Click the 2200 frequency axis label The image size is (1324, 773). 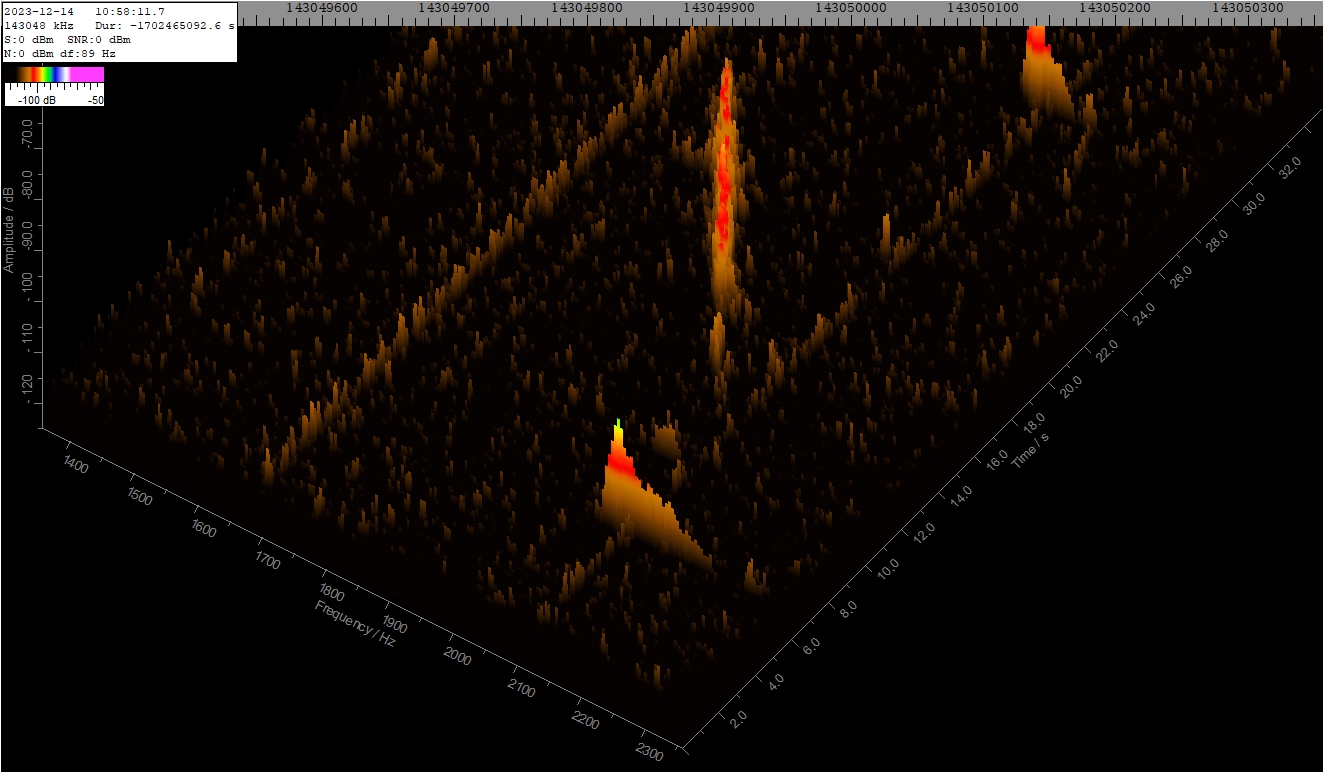[585, 720]
